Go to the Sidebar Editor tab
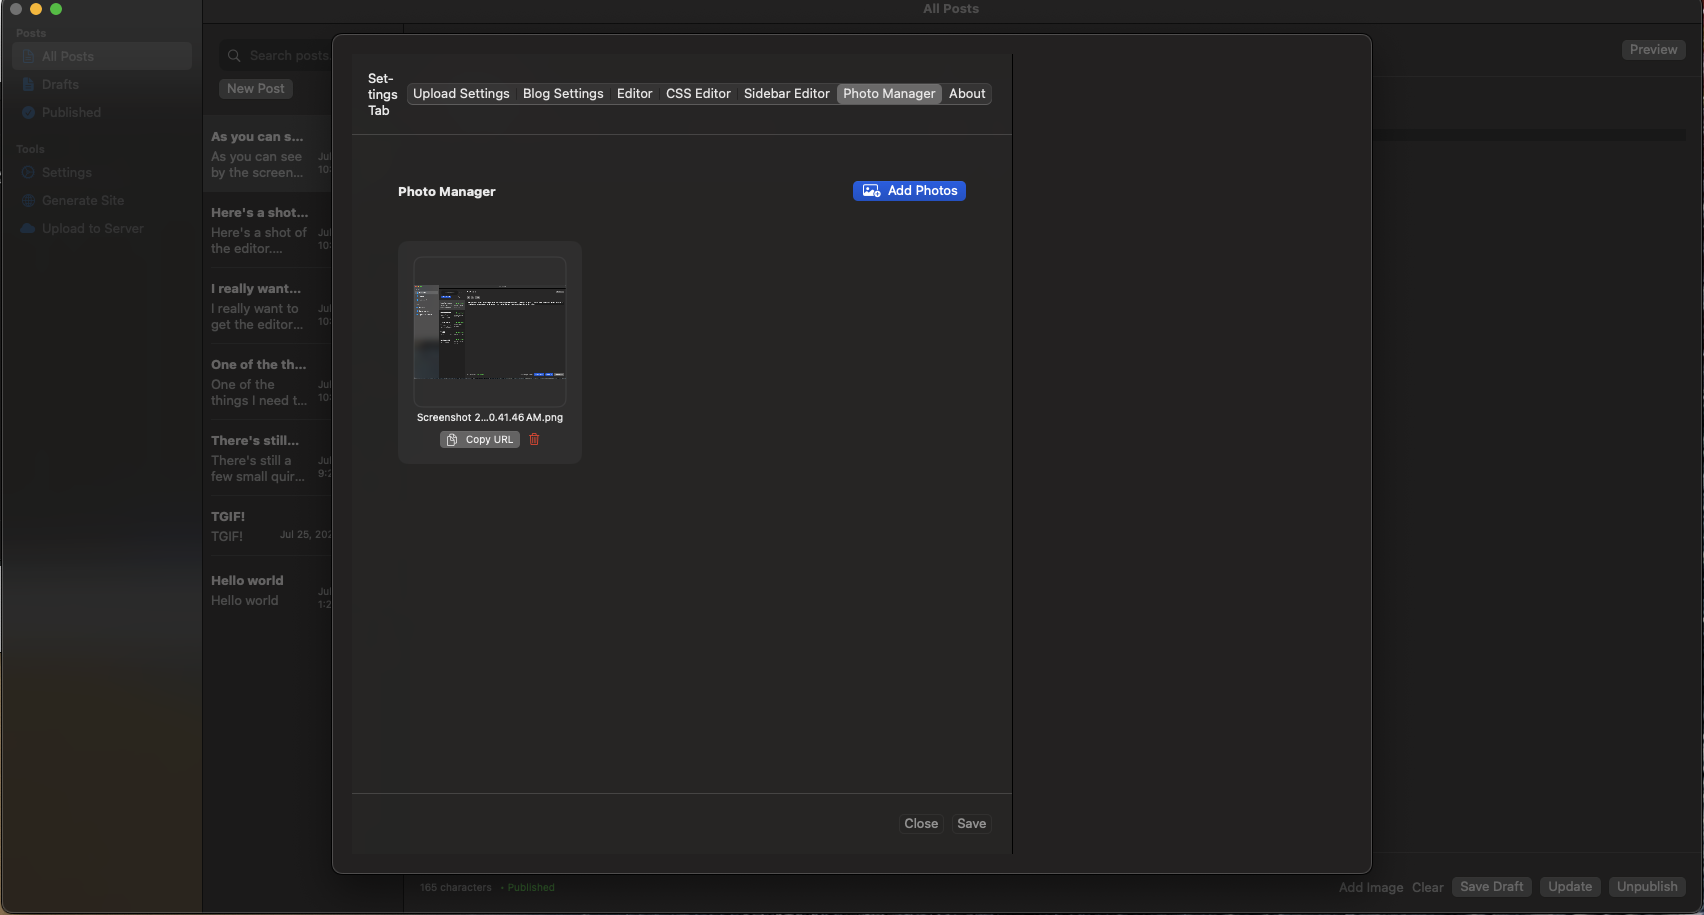 tap(786, 94)
